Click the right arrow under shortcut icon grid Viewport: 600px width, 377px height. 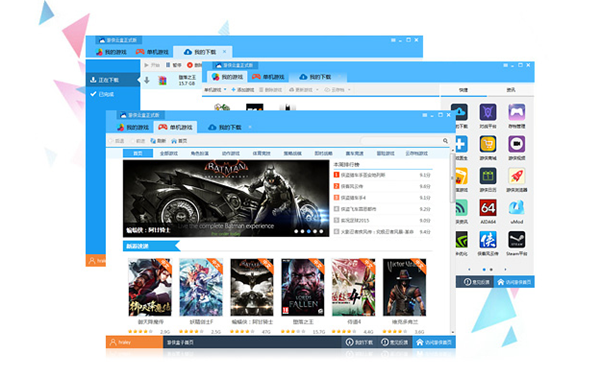(505, 269)
